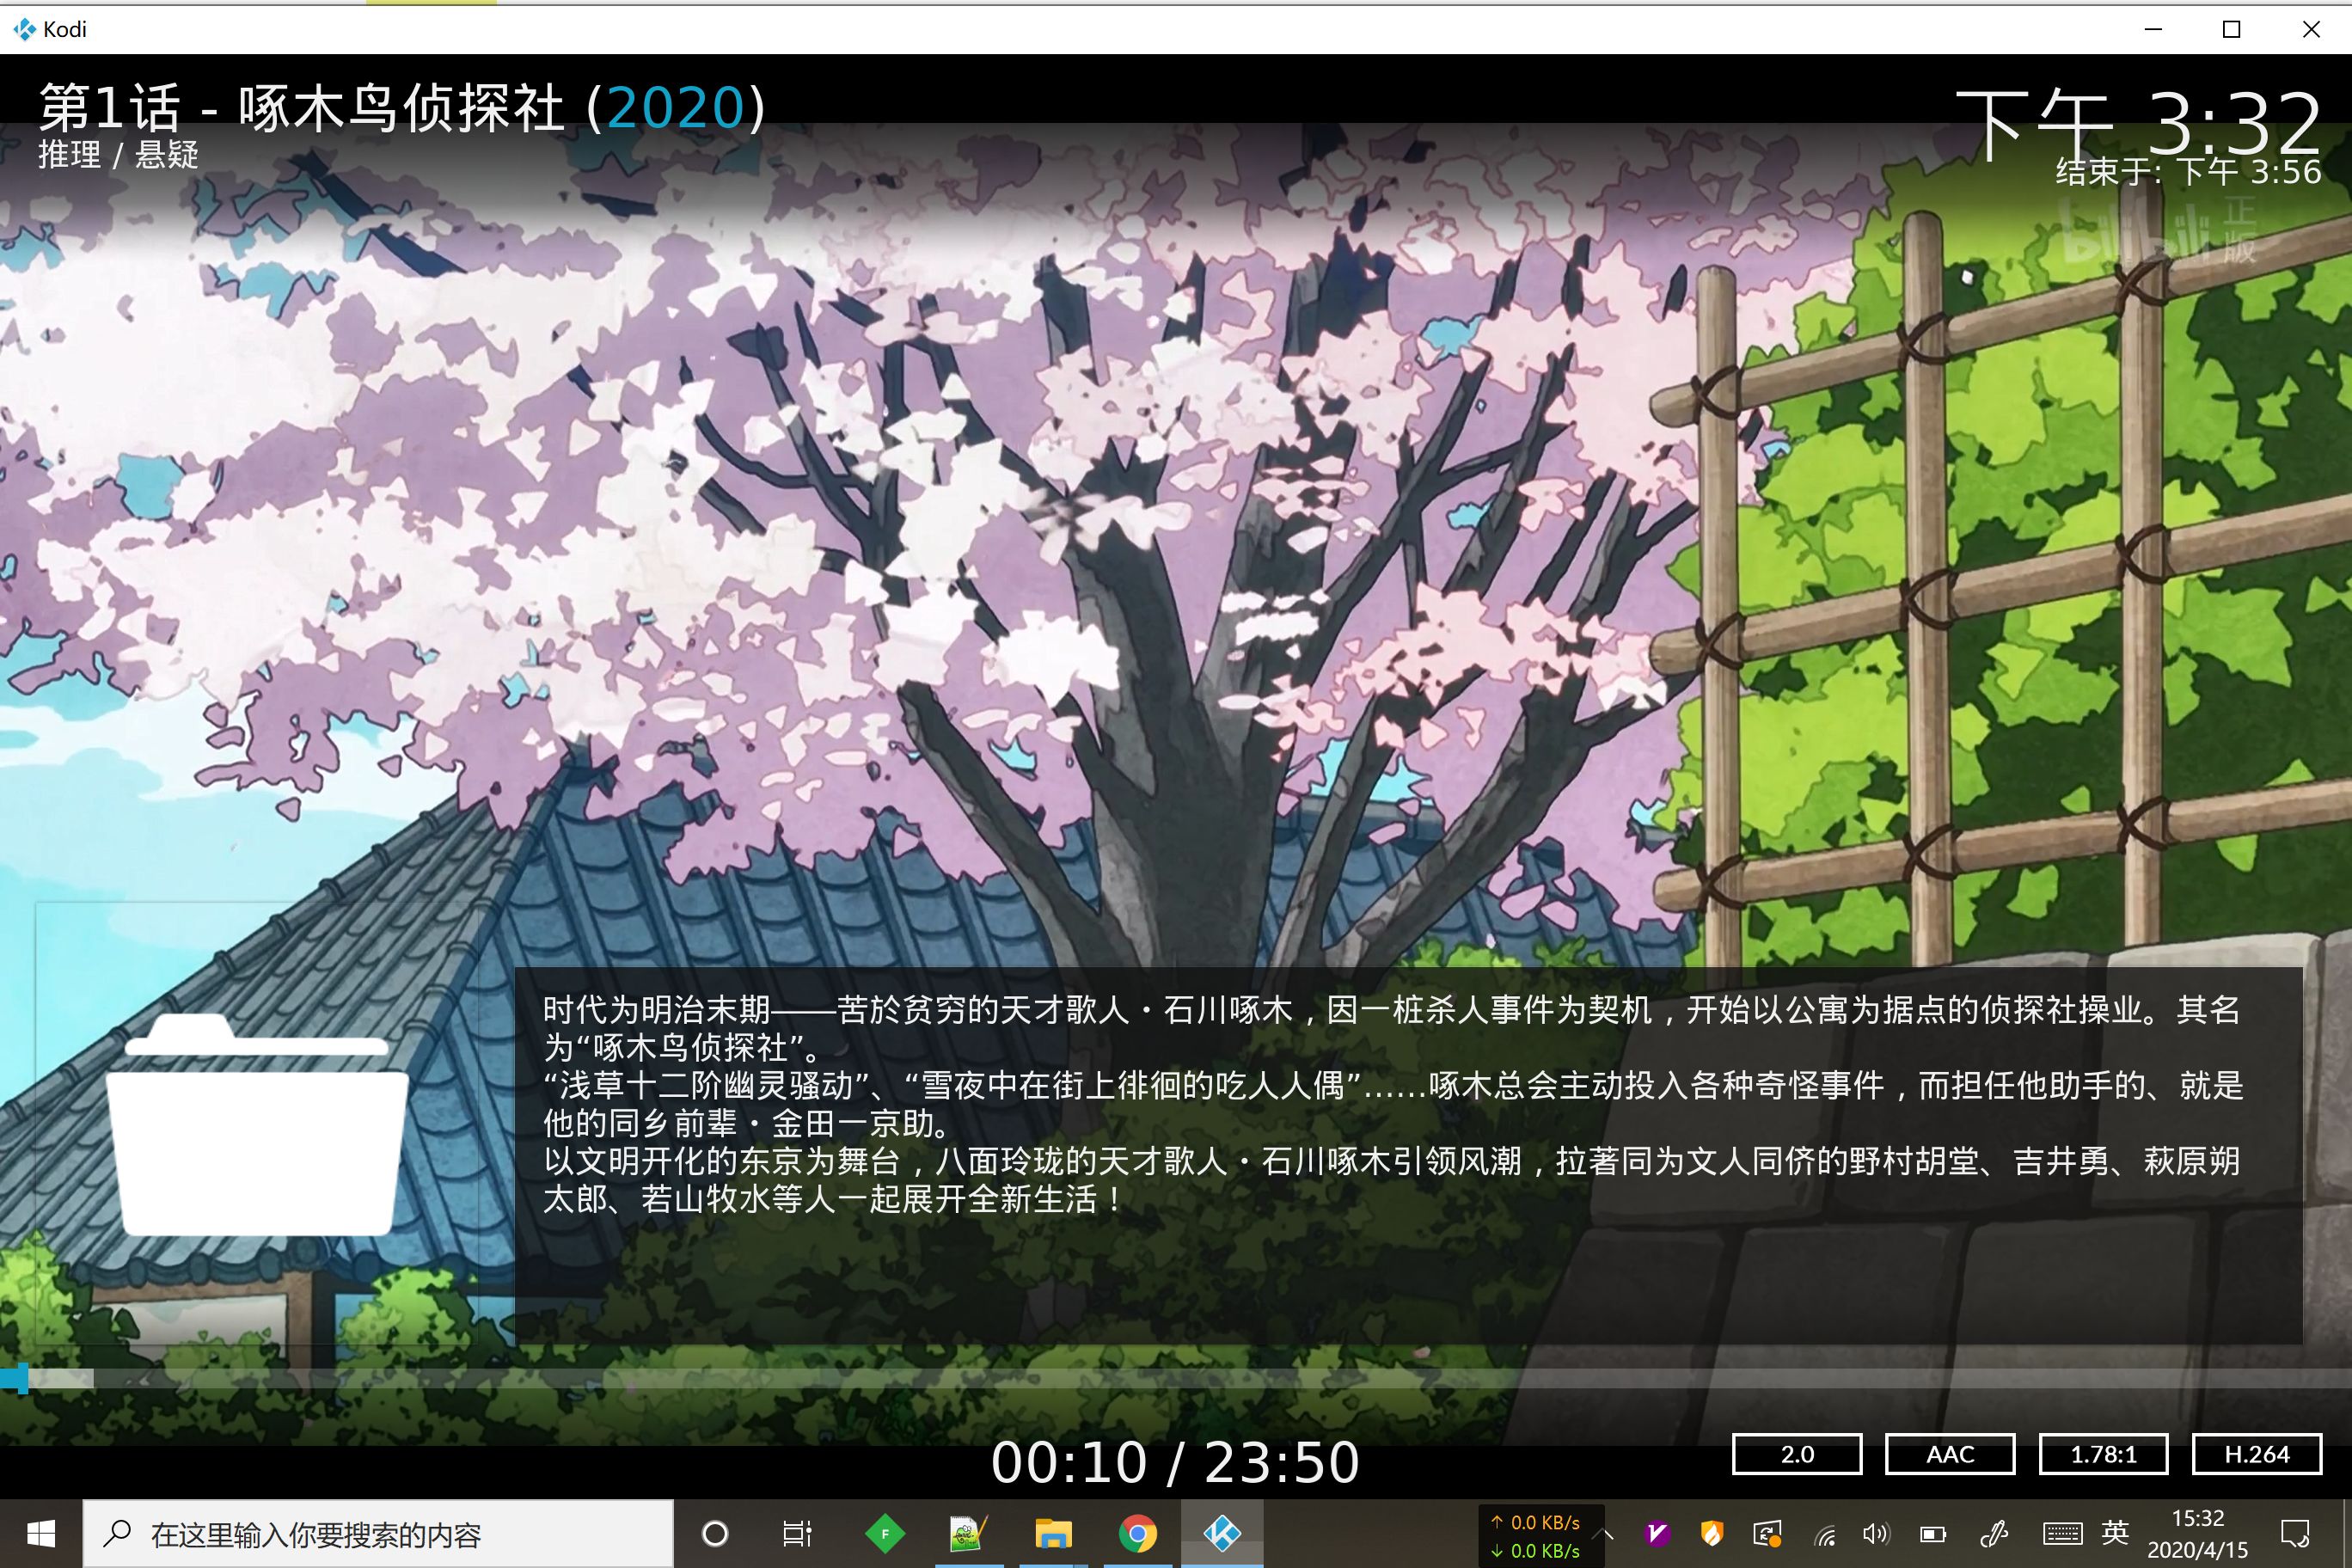Focus the taskbar search box
The image size is (2352, 1568).
[378, 1533]
